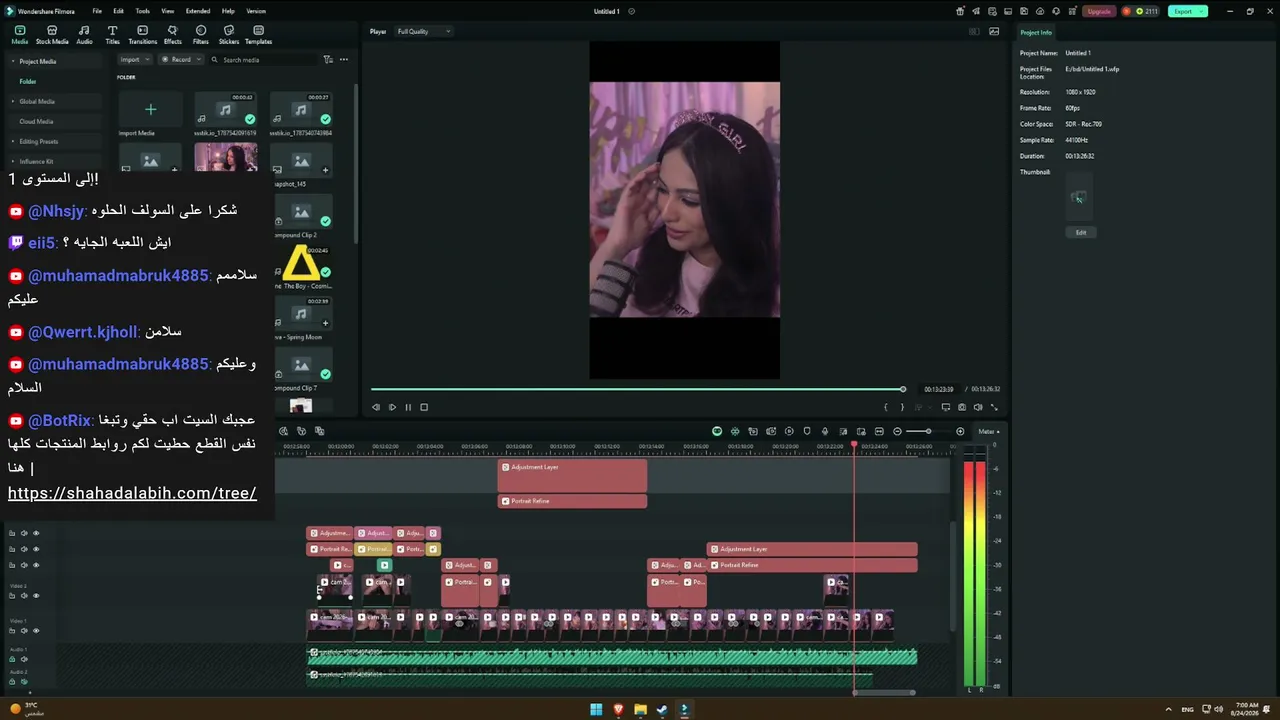Open the Extended menu

click(198, 11)
